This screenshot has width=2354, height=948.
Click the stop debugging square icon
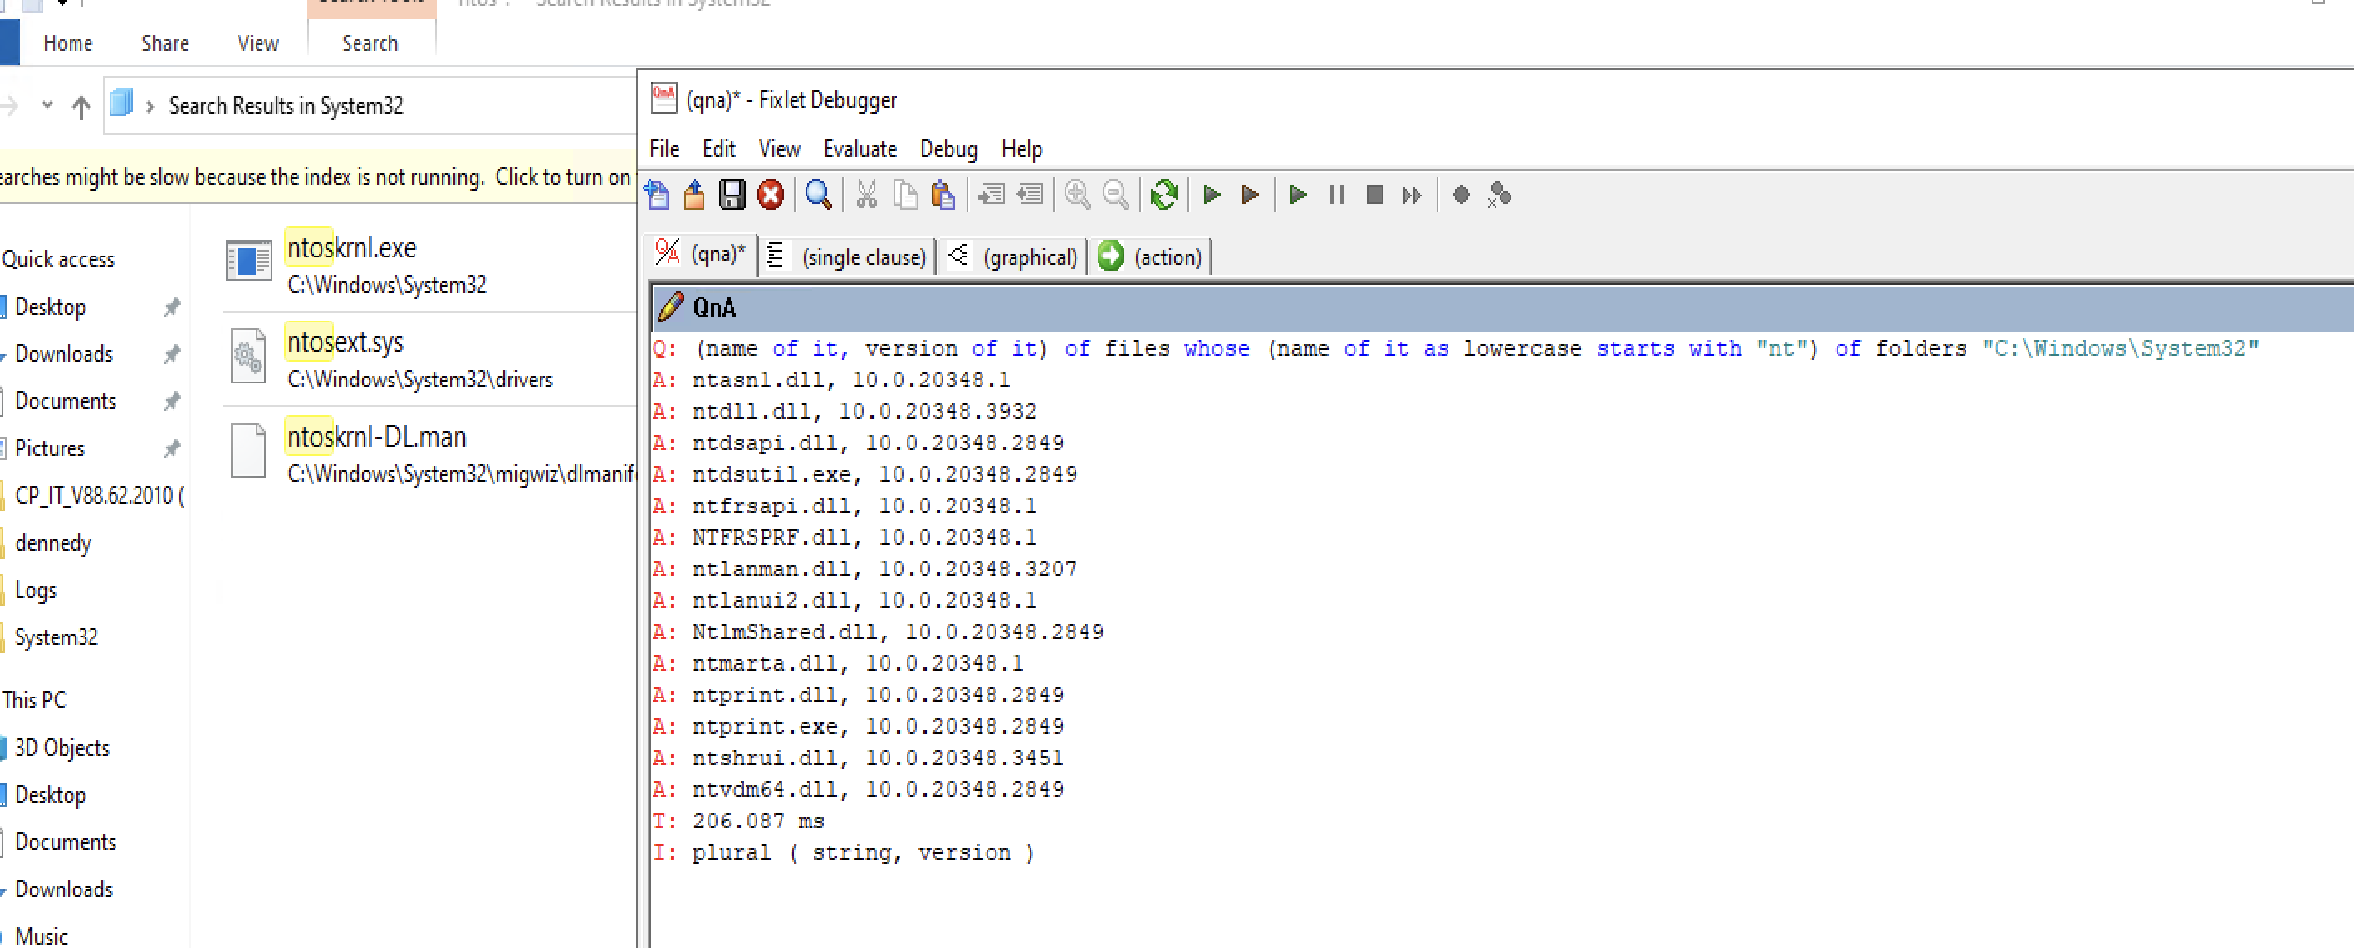click(x=1374, y=195)
